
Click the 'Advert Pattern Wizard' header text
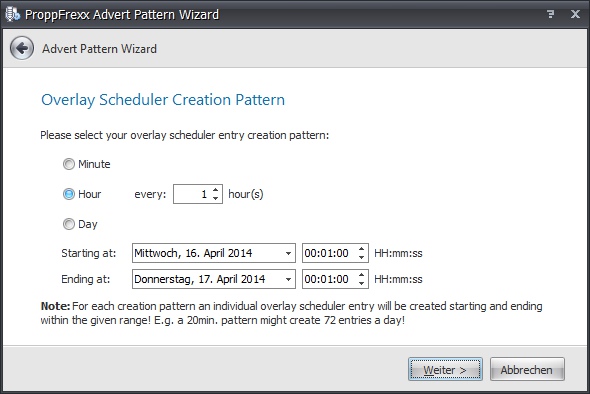coord(99,49)
